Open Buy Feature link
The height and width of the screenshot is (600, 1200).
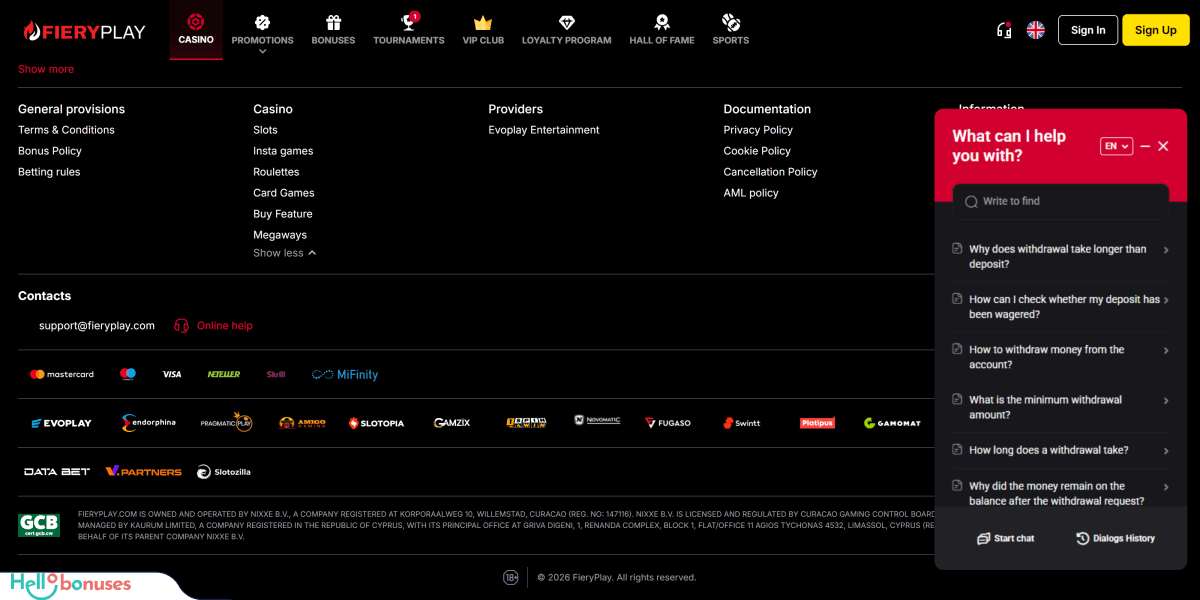[283, 214]
